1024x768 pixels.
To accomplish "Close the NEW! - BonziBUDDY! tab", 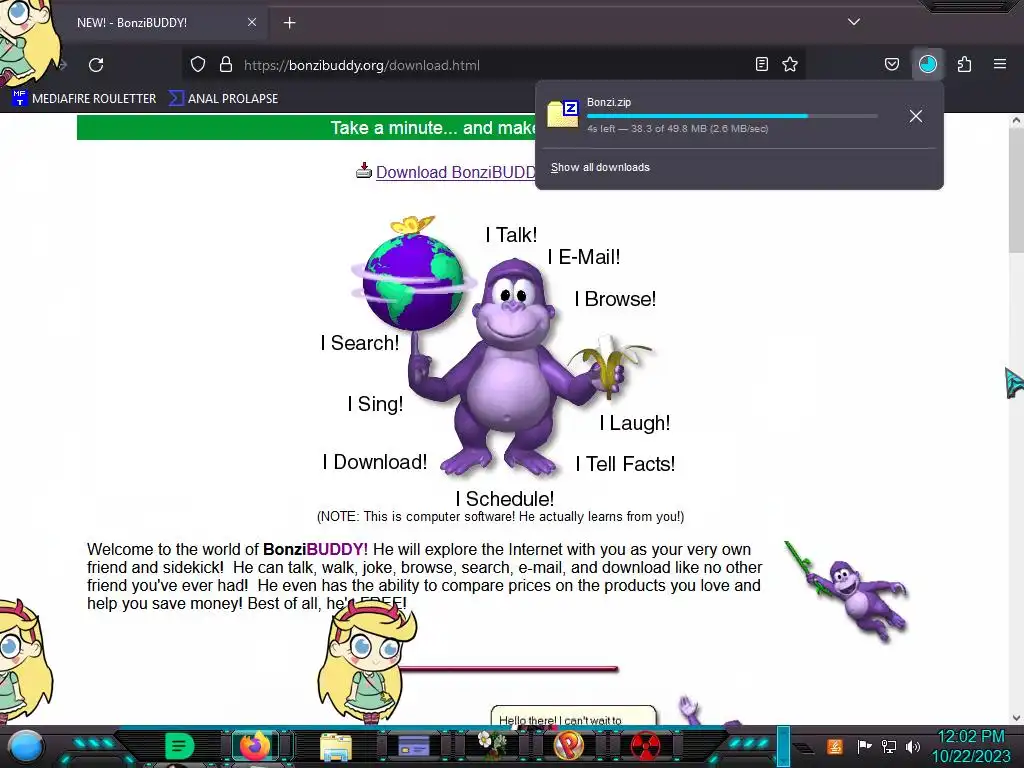I will tap(252, 22).
